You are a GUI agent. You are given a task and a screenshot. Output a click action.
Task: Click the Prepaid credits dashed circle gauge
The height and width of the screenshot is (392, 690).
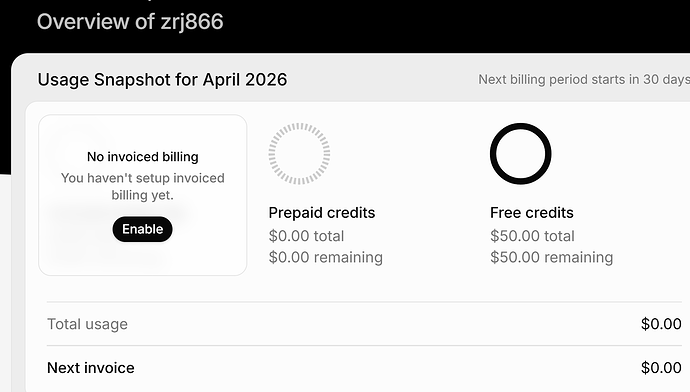(299, 154)
